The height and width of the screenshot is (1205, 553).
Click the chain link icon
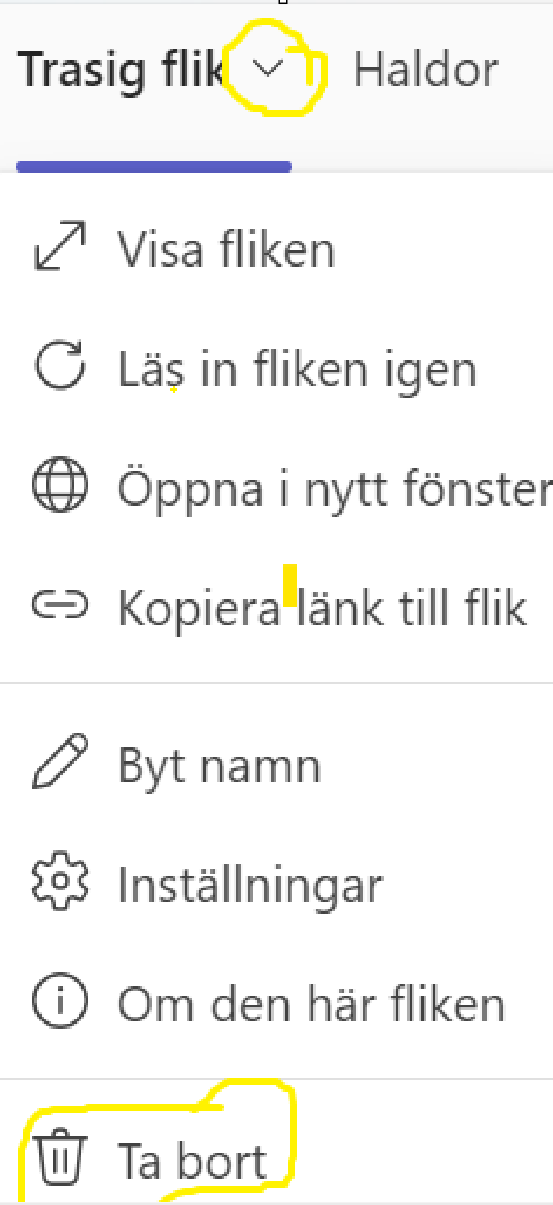pos(60,605)
